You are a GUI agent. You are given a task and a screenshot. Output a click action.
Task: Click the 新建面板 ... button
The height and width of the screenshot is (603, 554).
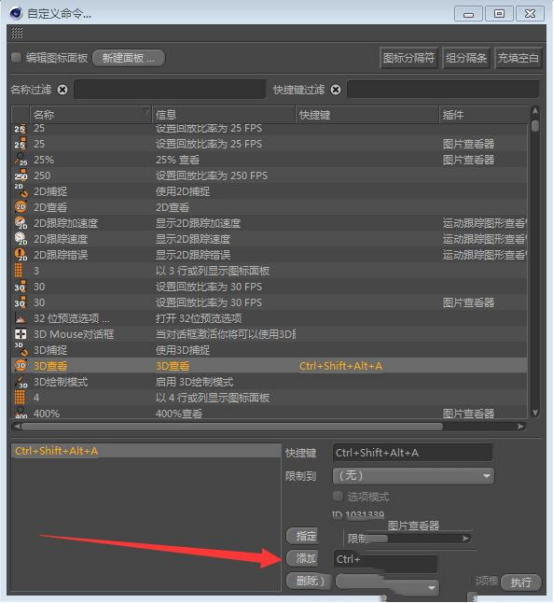click(129, 58)
